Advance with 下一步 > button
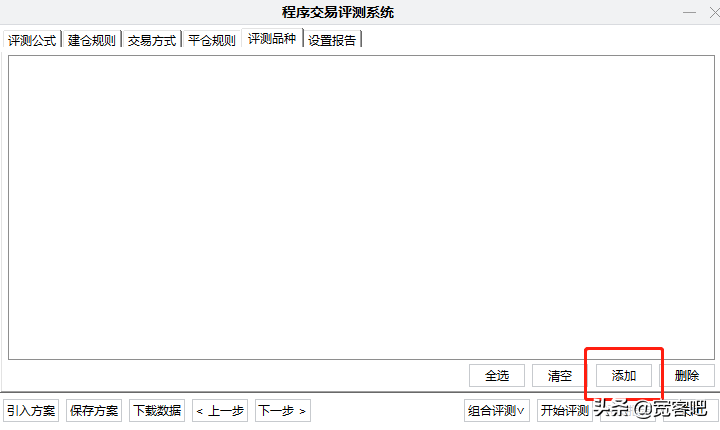The height and width of the screenshot is (430, 720). 283,410
